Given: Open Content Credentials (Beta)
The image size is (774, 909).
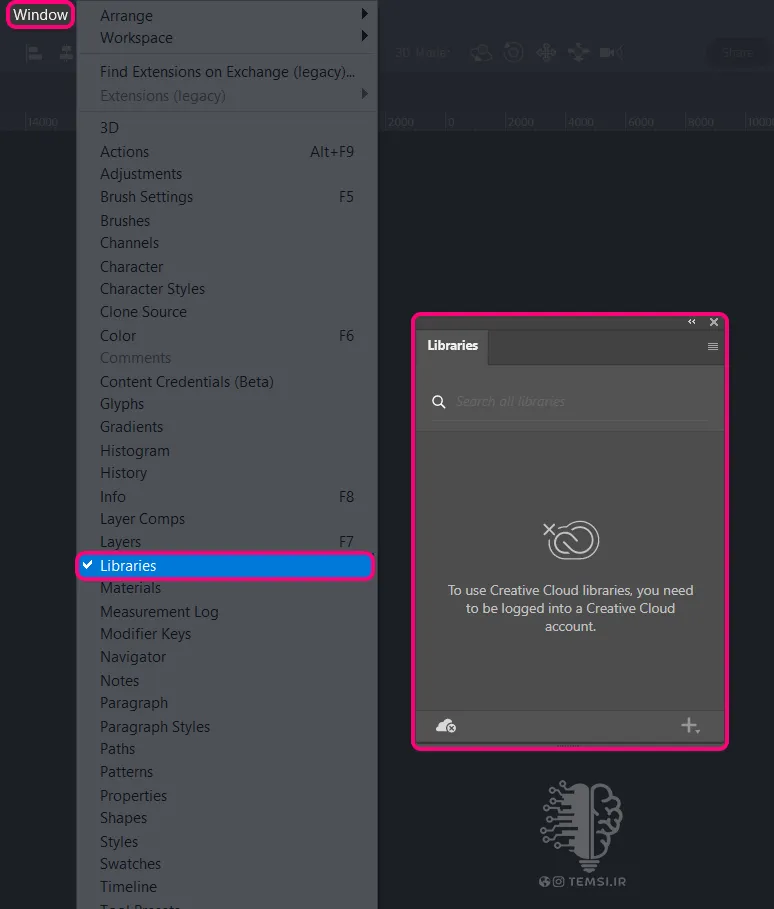Looking at the screenshot, I should coord(227,381).
